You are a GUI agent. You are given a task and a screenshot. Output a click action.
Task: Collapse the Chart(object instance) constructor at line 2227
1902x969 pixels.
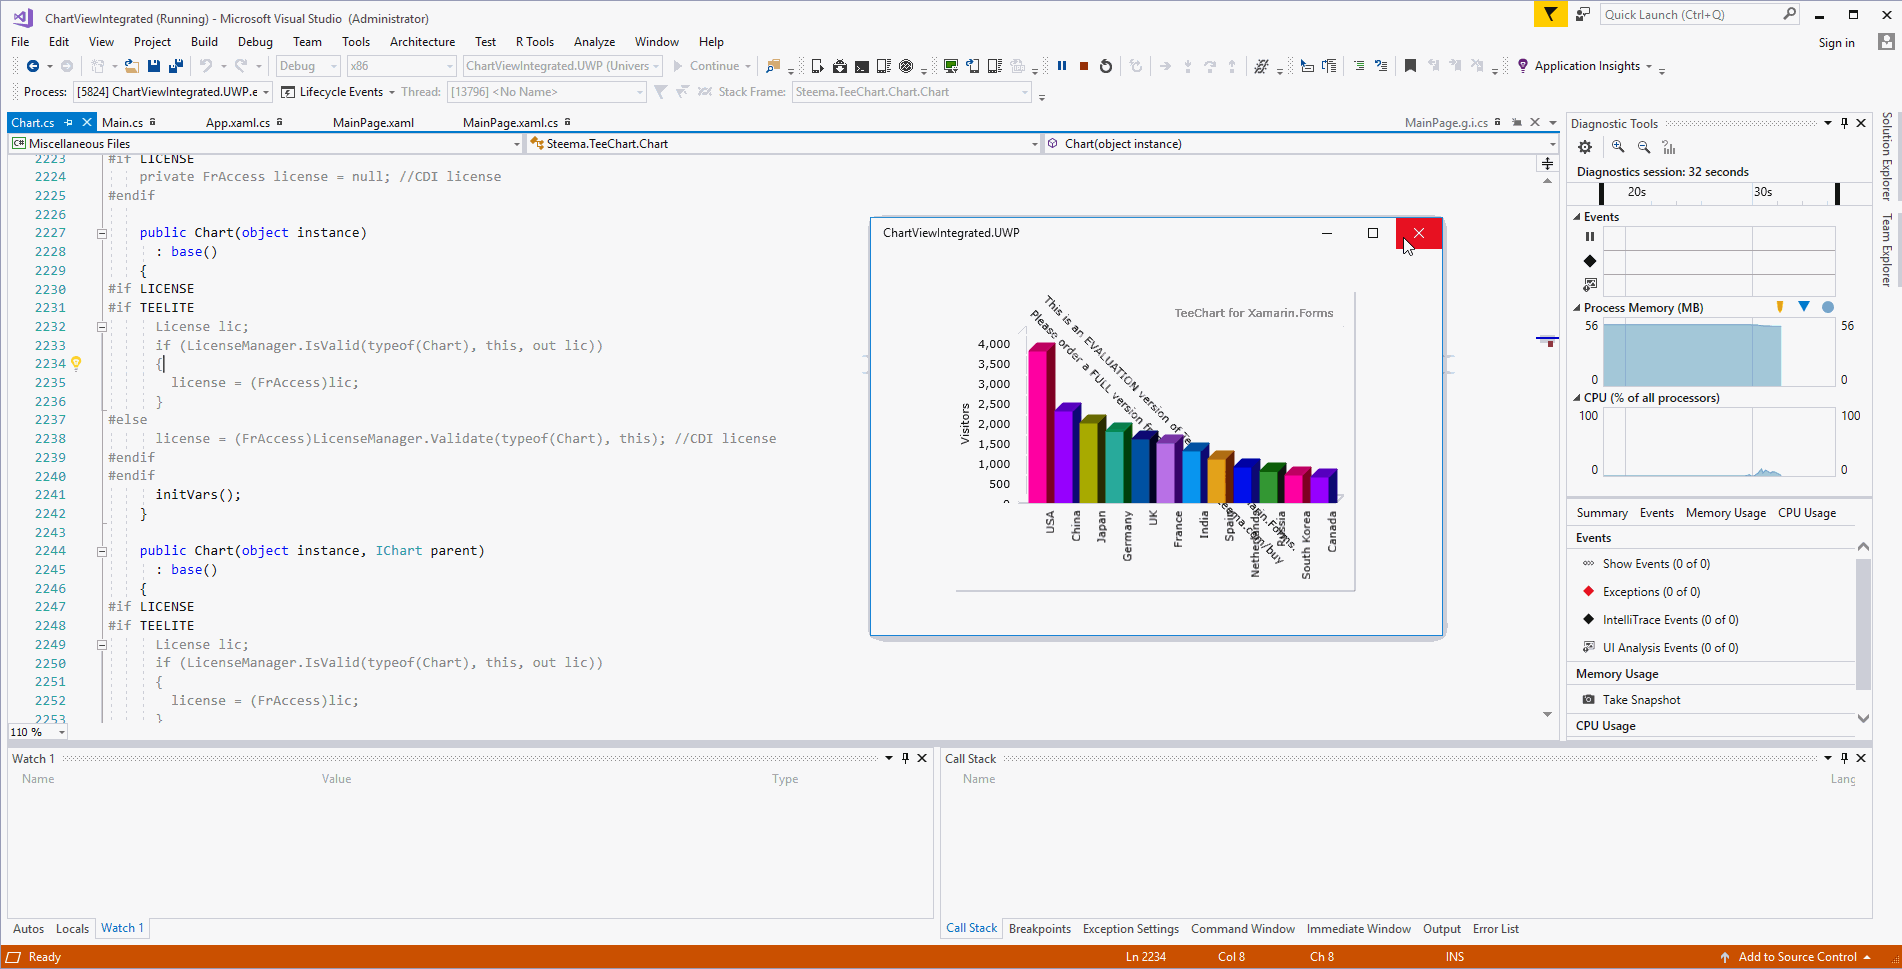(x=101, y=233)
